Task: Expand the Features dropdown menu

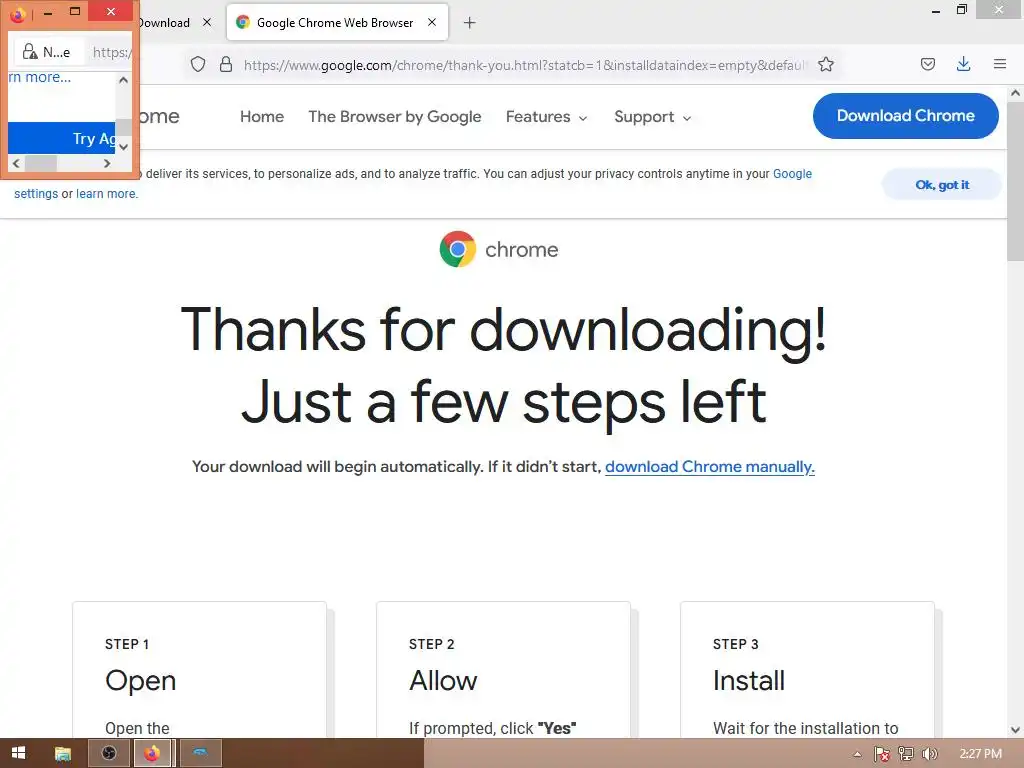Action: (547, 117)
